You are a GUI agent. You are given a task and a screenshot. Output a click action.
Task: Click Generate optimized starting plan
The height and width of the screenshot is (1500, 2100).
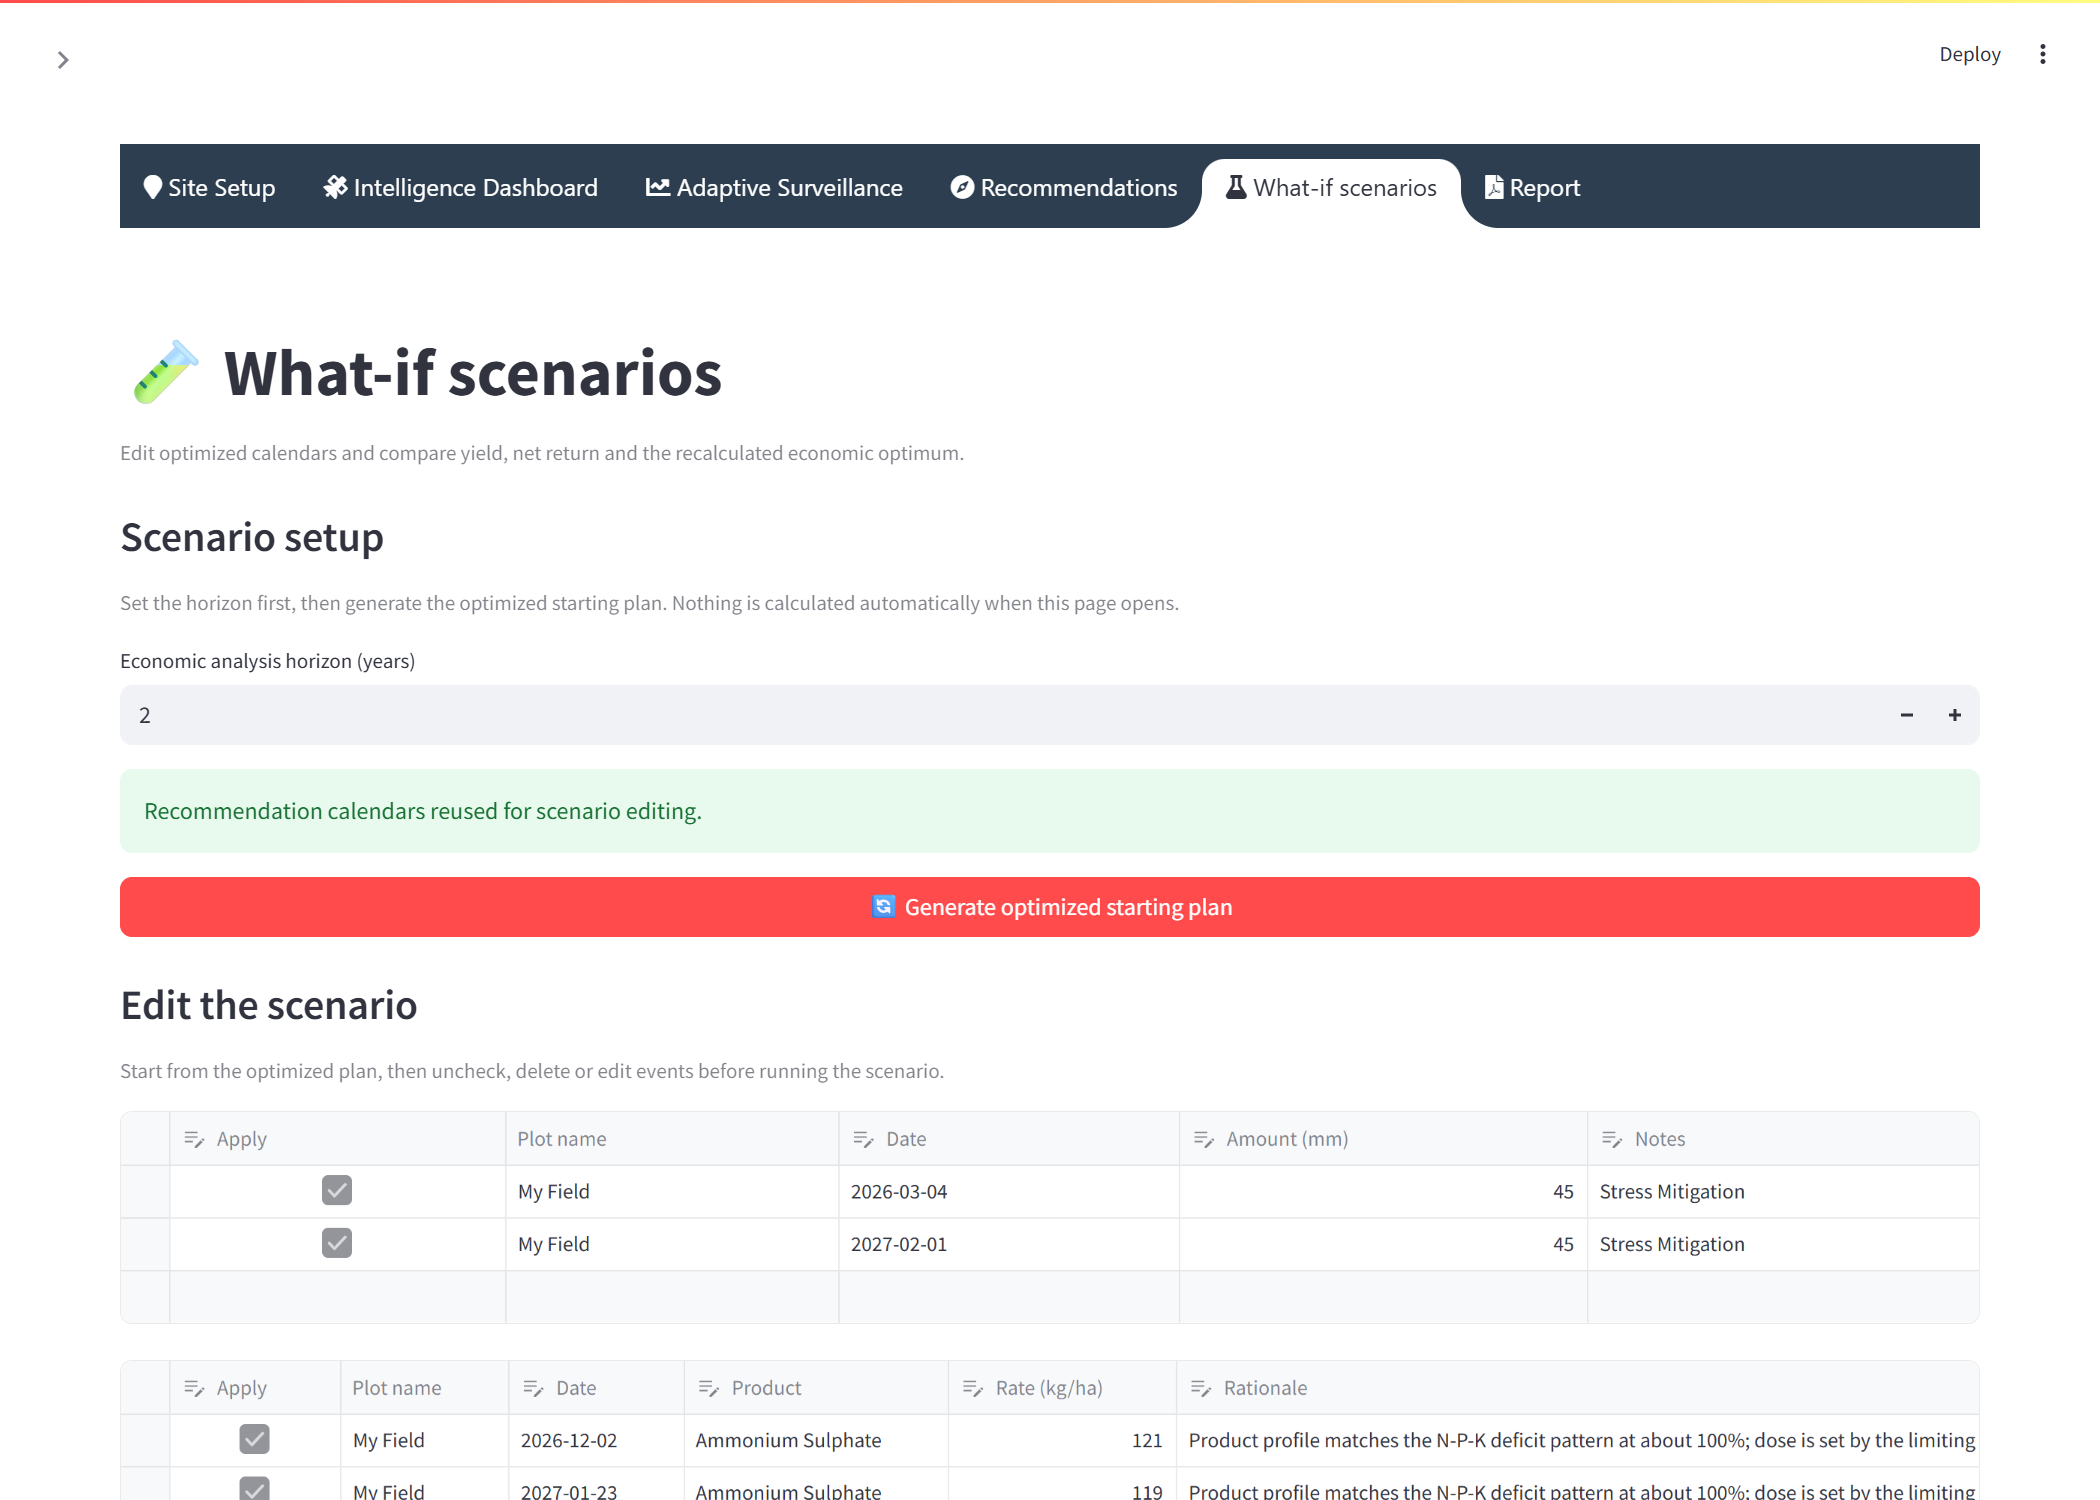coord(1050,907)
